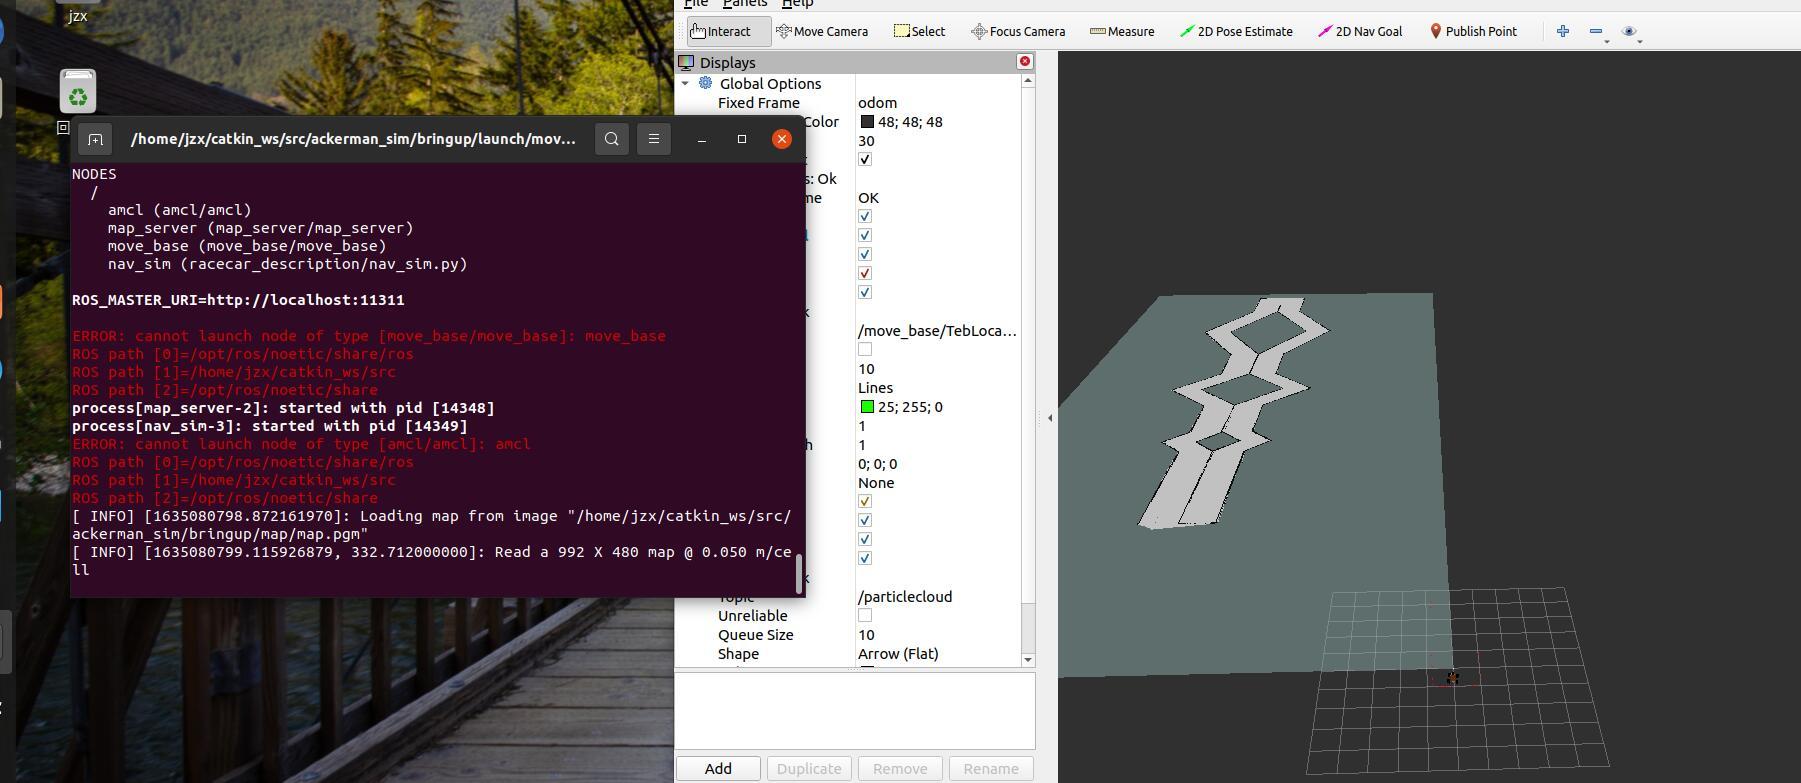This screenshot has width=1801, height=783.
Task: Activate the Focus Camera tool
Action: [x=1018, y=31]
